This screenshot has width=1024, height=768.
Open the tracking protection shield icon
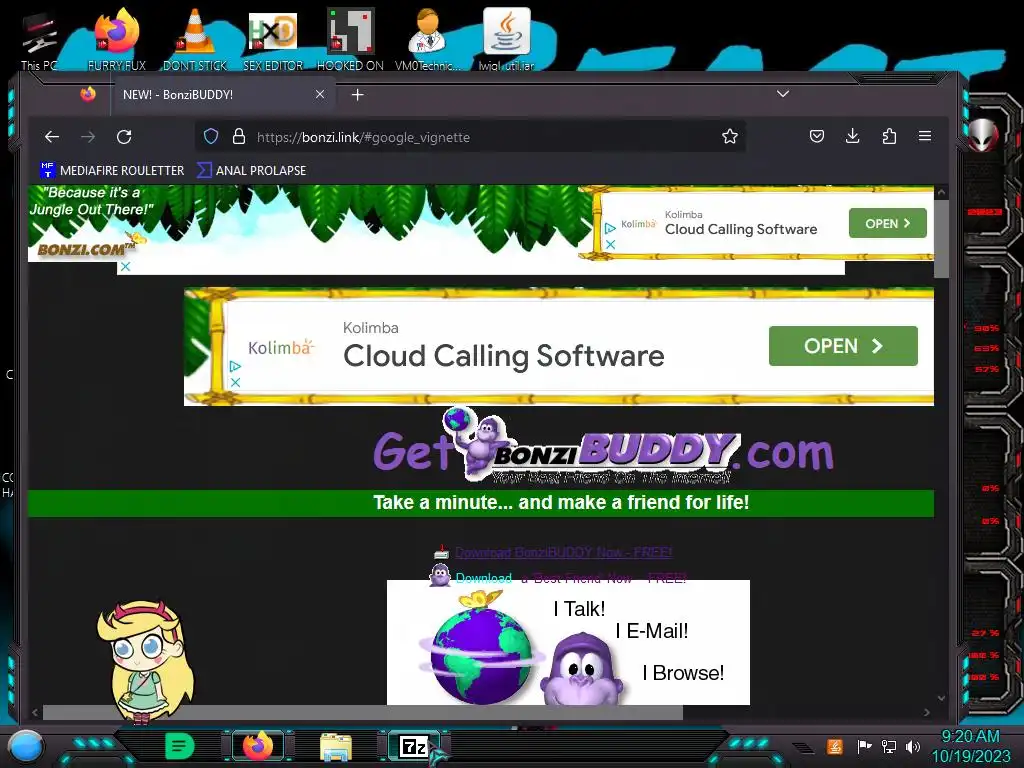point(210,136)
